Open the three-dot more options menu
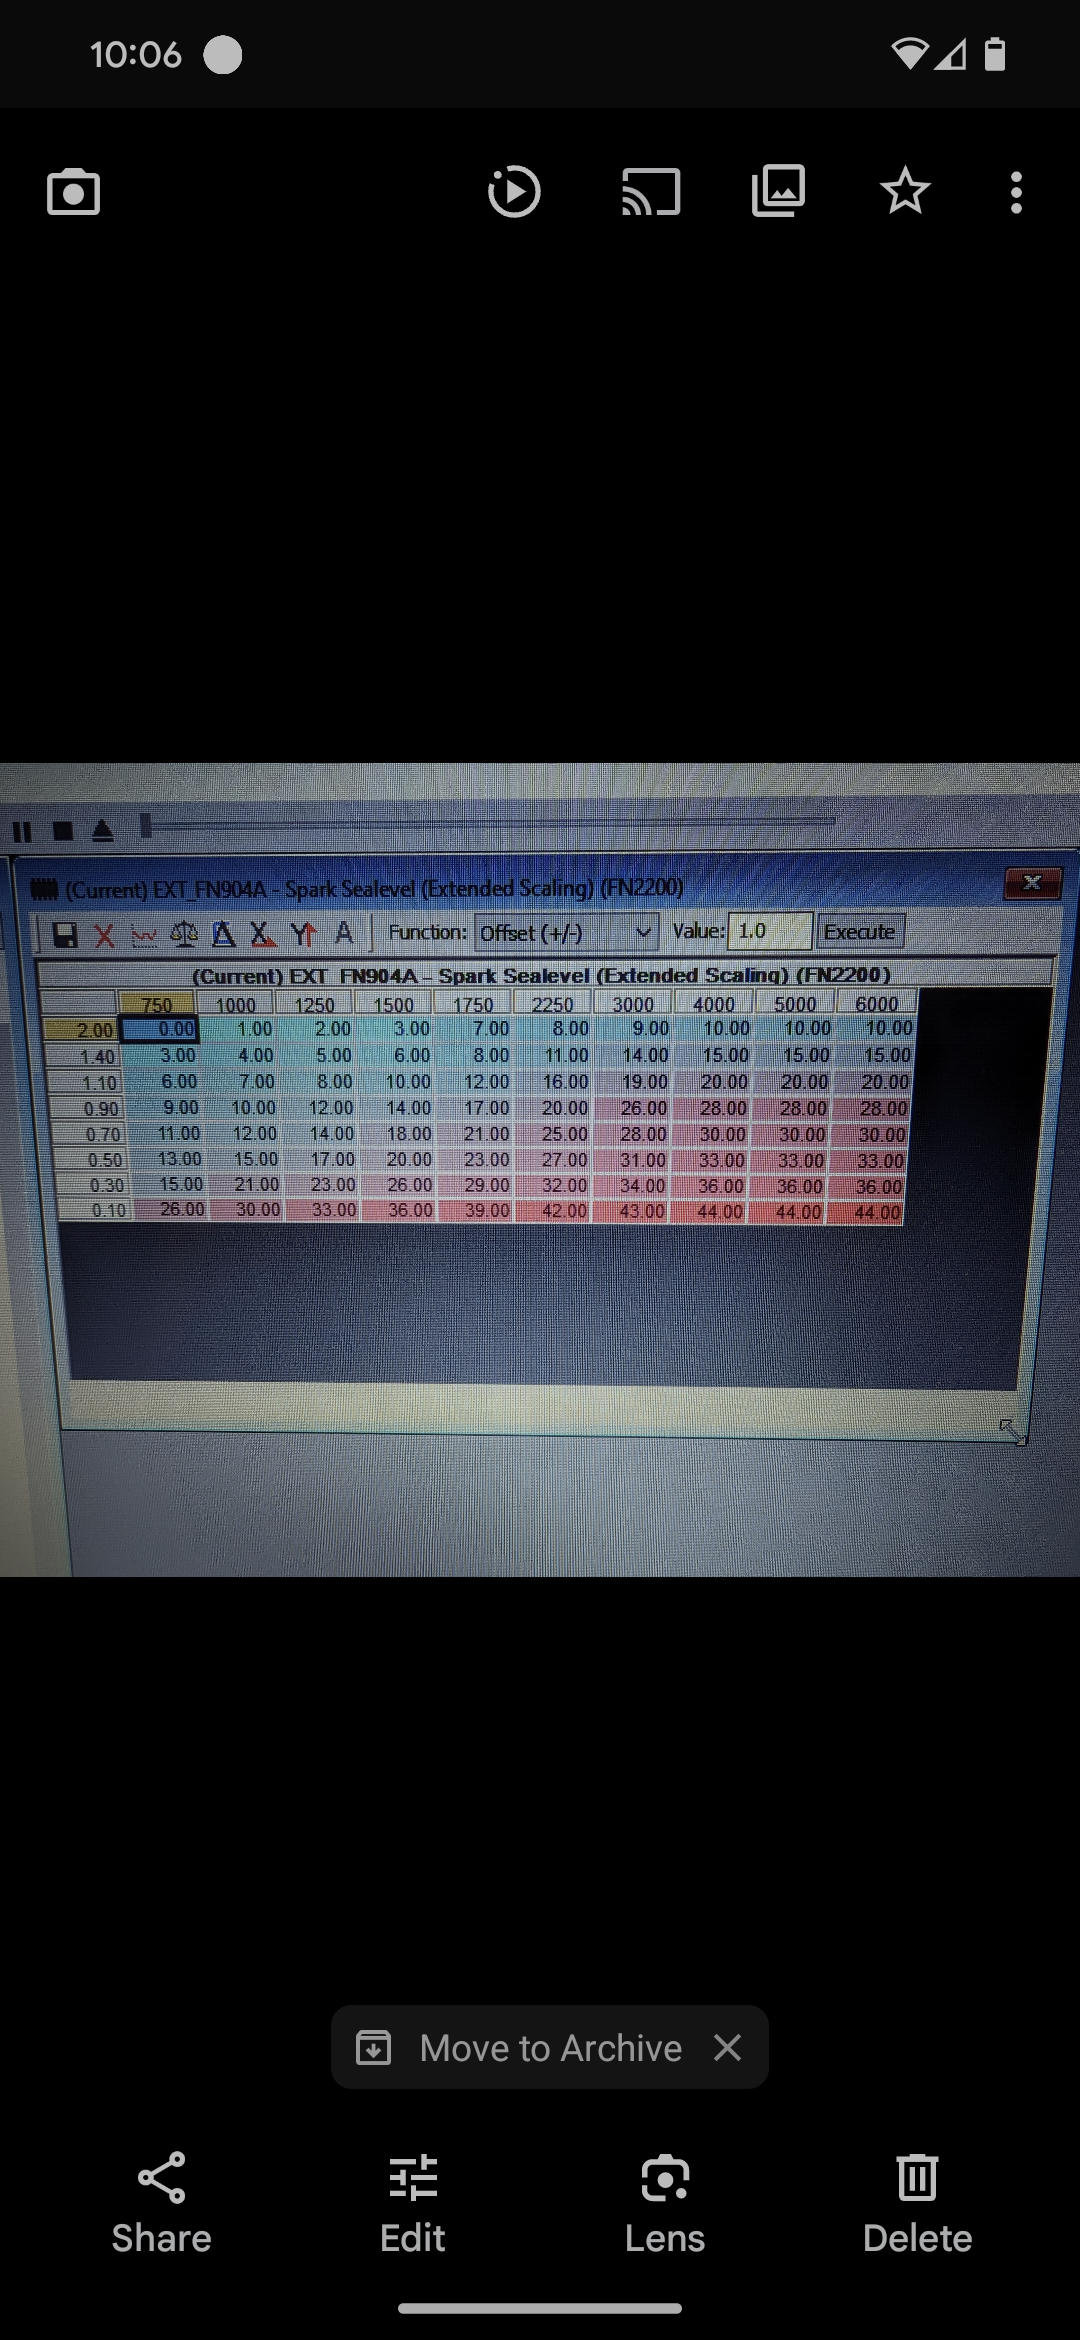The image size is (1080, 2340). coord(1016,192)
